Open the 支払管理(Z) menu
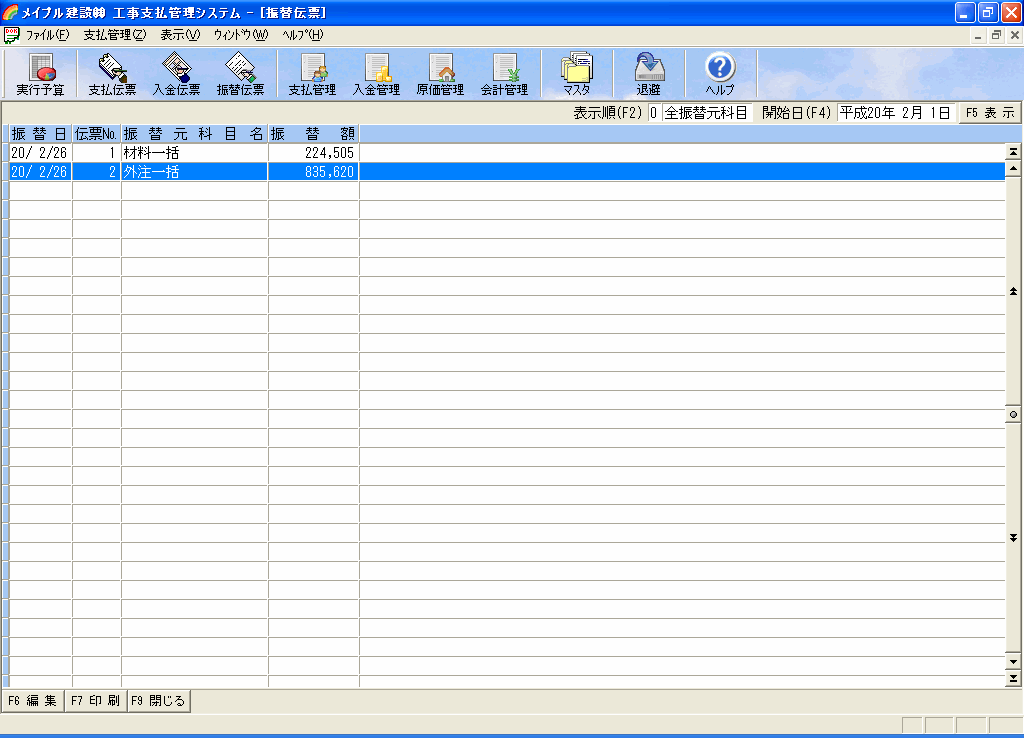 [114, 35]
